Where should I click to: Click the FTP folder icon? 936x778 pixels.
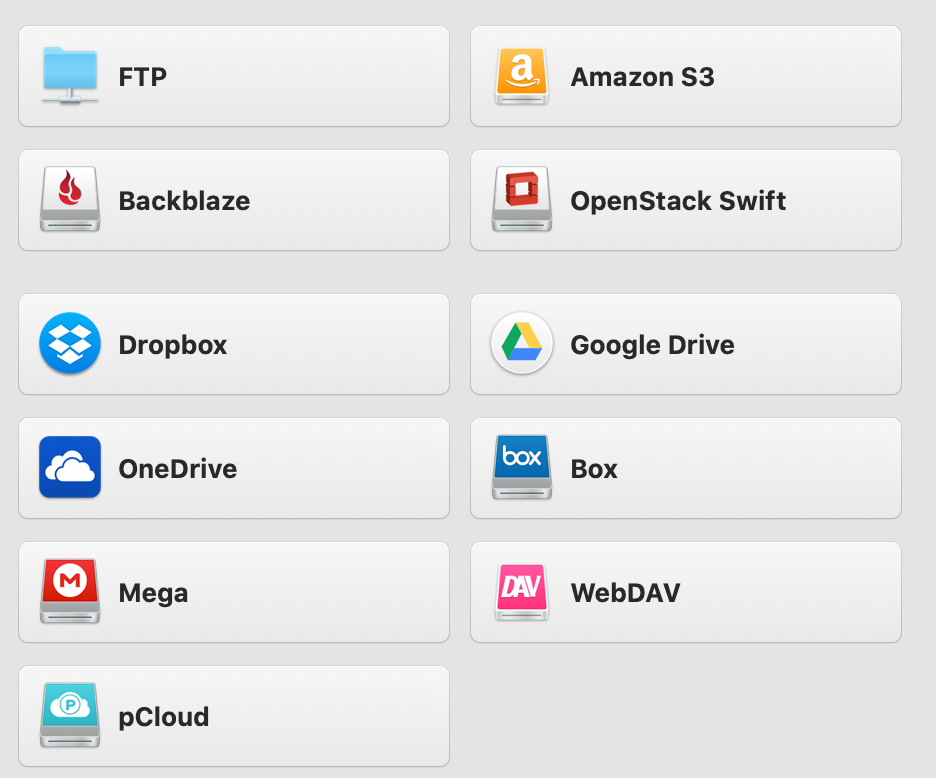point(70,76)
